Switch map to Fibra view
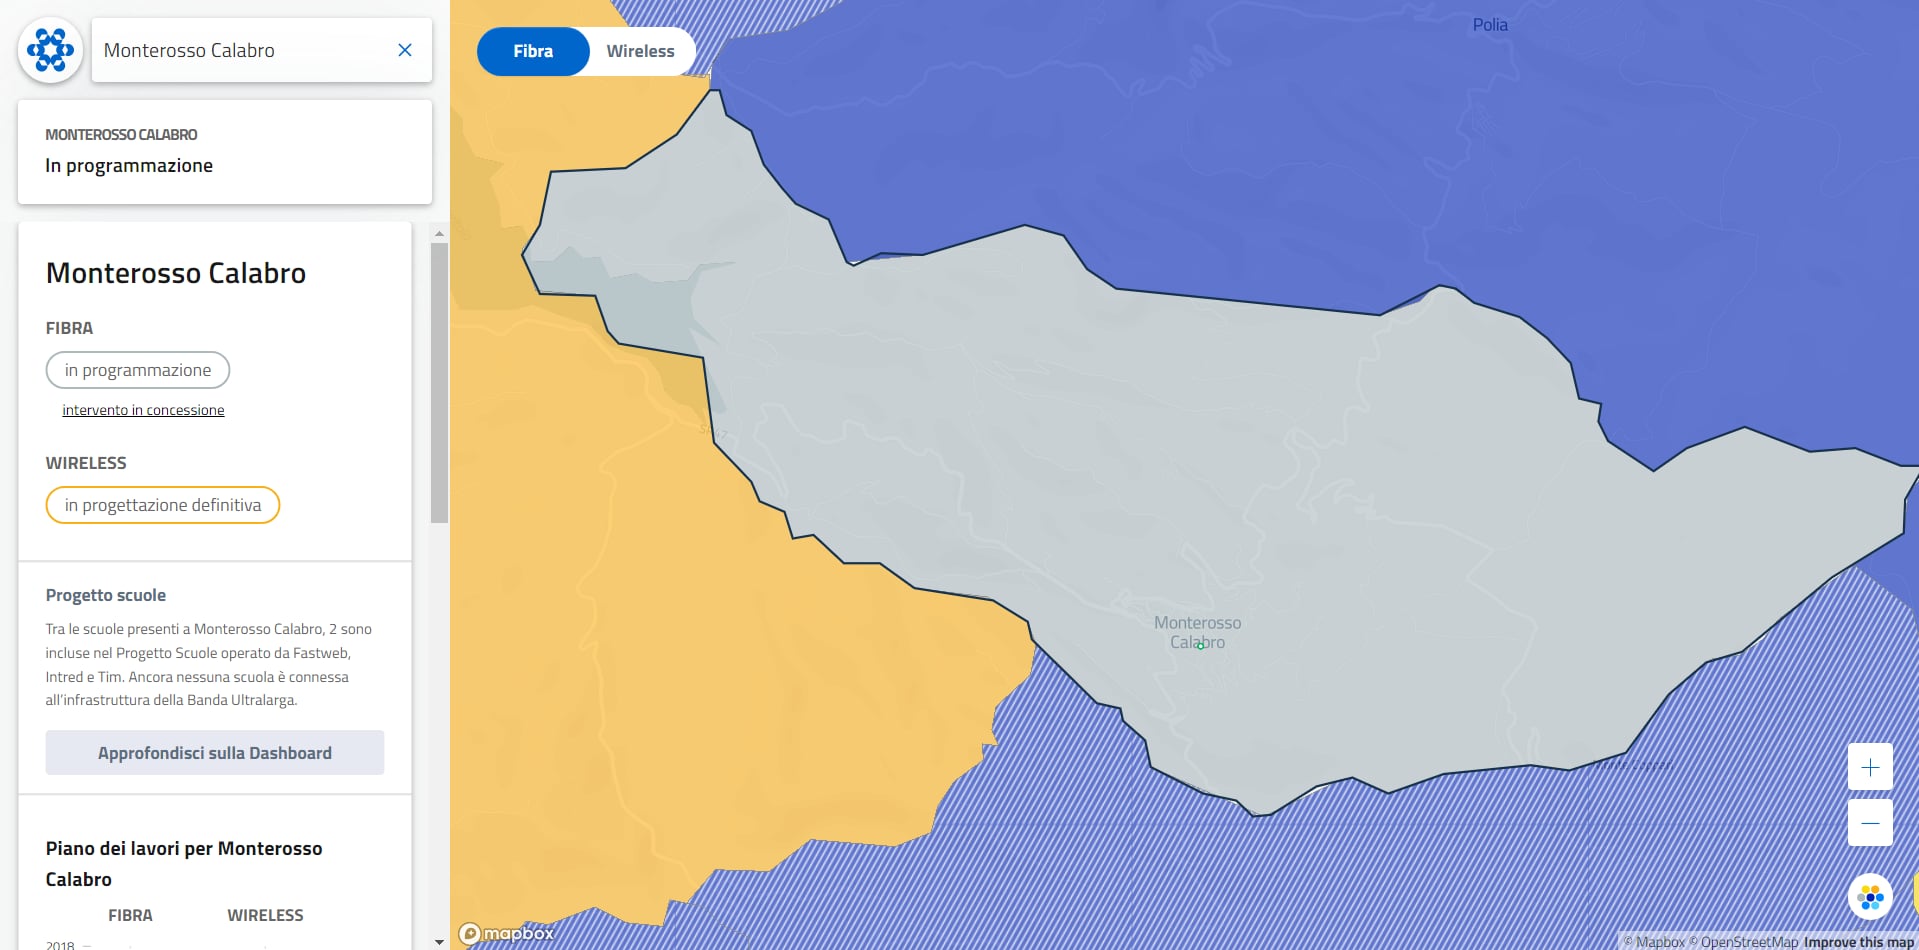This screenshot has width=1919, height=950. (533, 51)
